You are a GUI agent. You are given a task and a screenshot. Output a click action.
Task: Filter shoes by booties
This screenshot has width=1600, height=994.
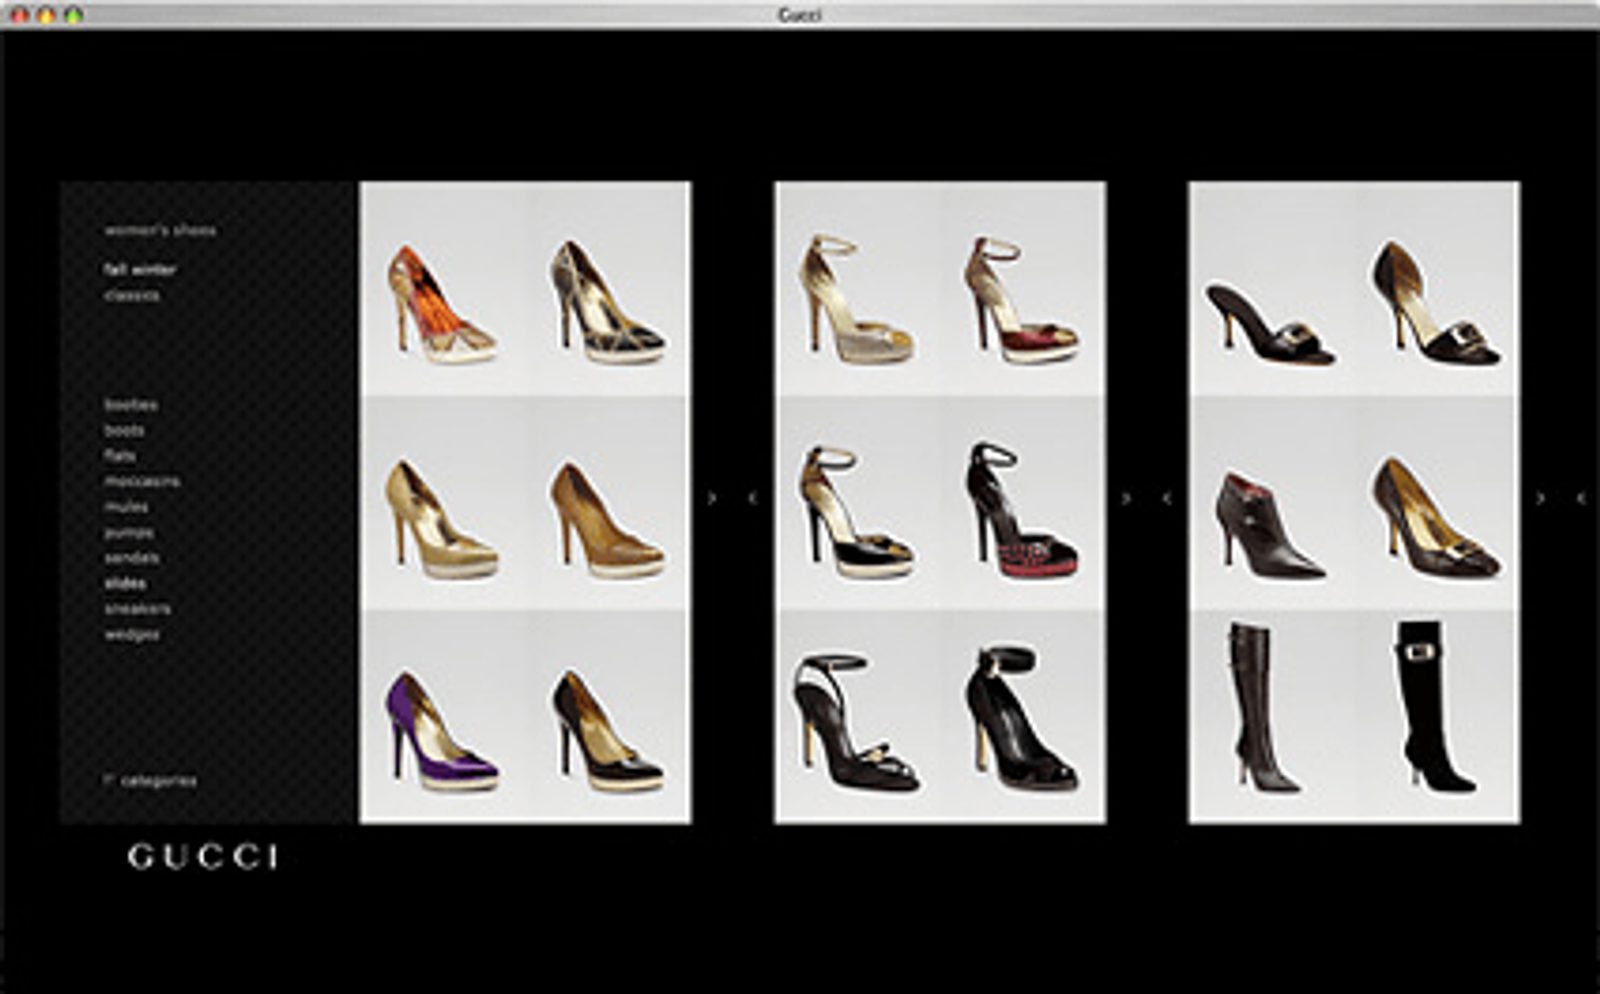coord(131,405)
